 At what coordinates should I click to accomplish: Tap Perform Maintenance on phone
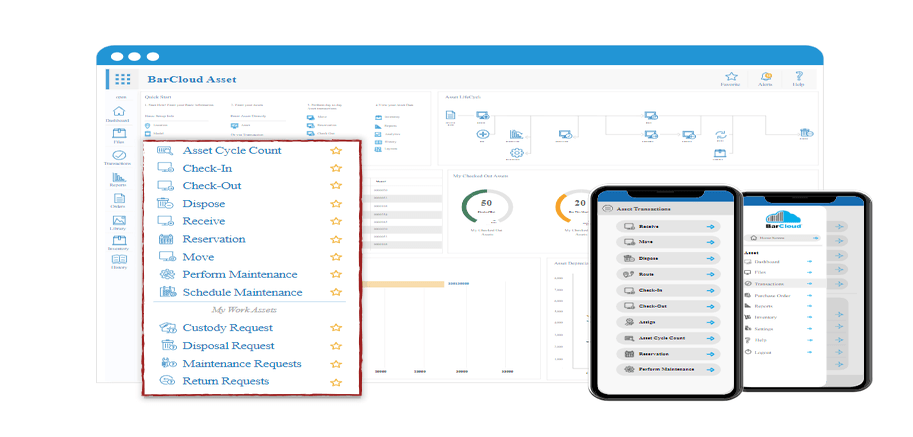click(668, 370)
